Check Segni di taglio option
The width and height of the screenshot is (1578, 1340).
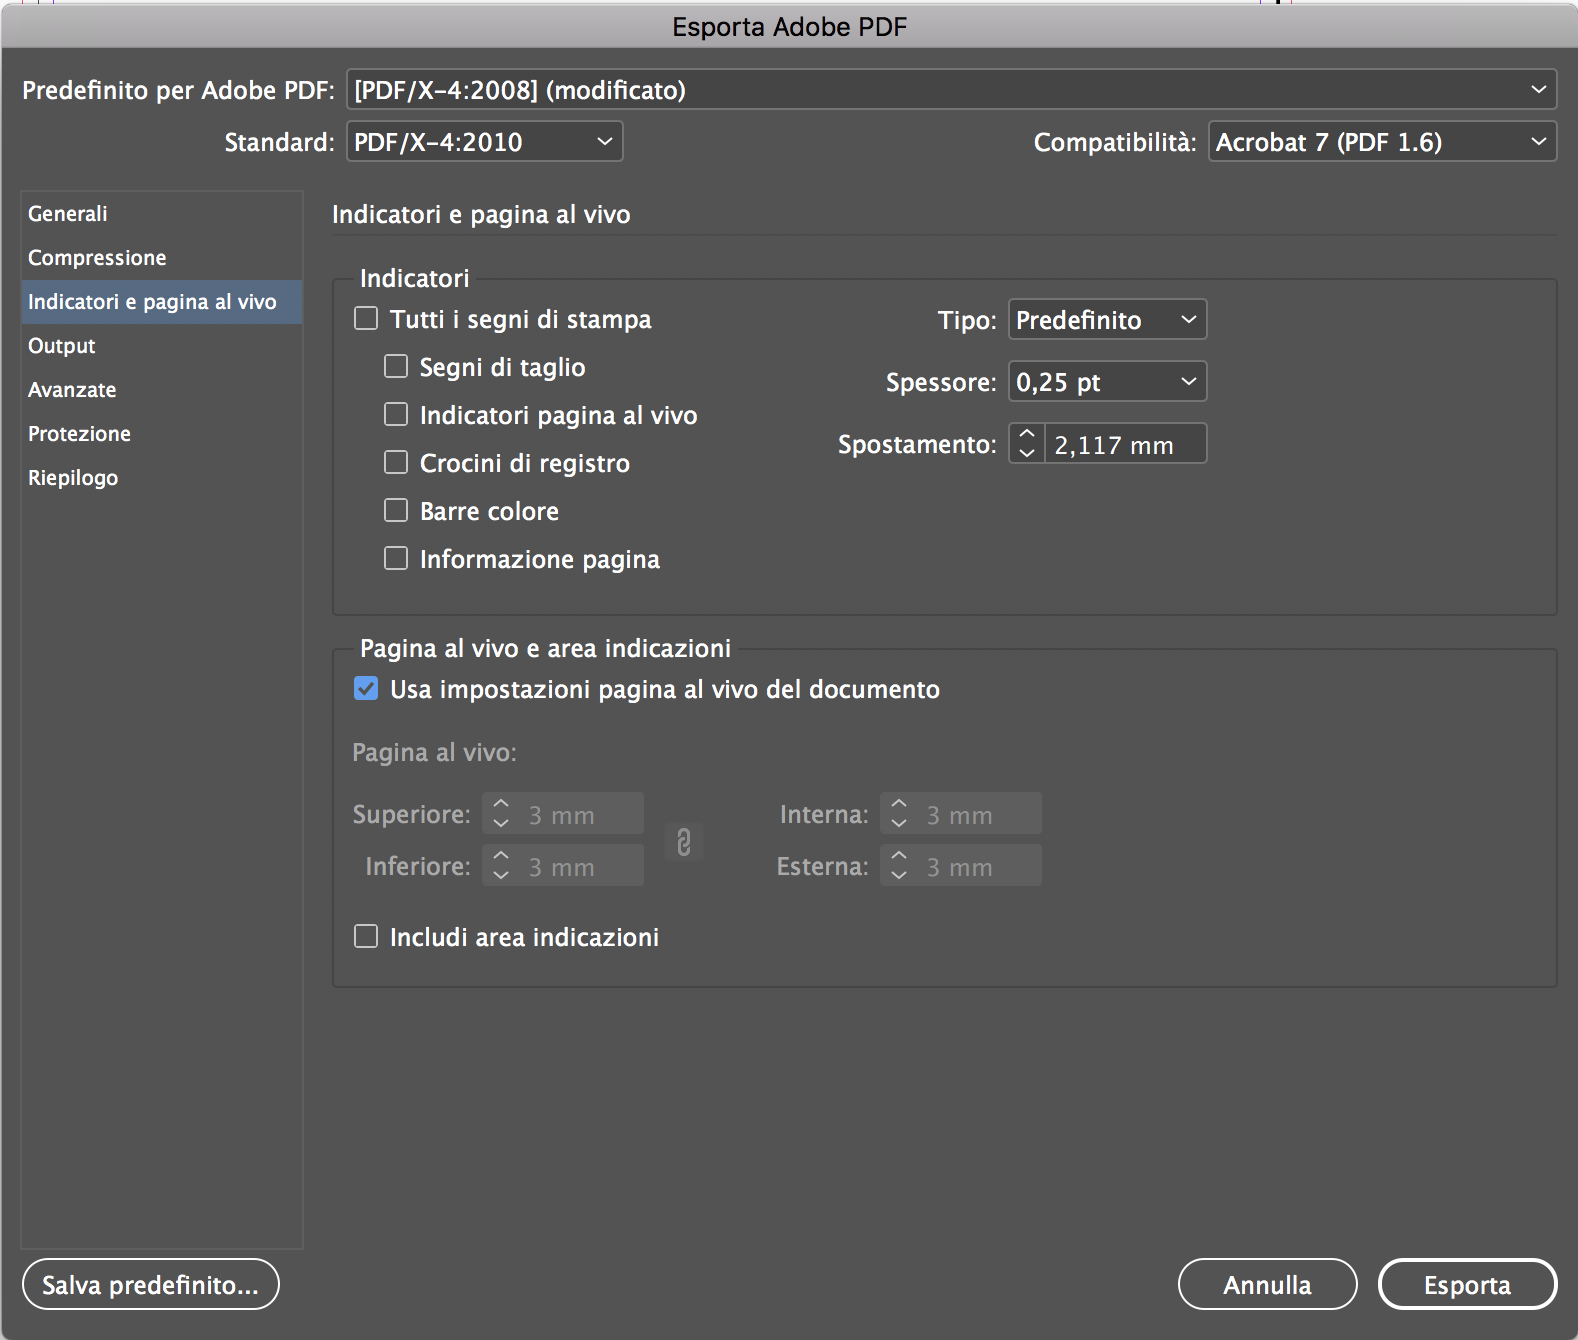396,366
